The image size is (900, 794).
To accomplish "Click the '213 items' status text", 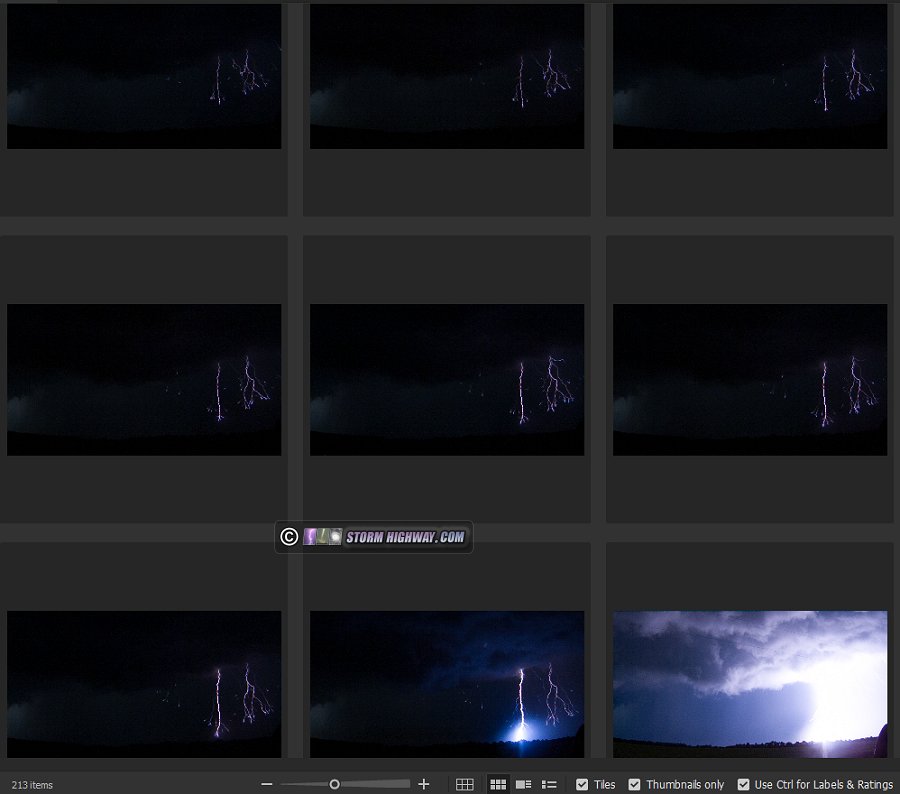I will pos(32,785).
